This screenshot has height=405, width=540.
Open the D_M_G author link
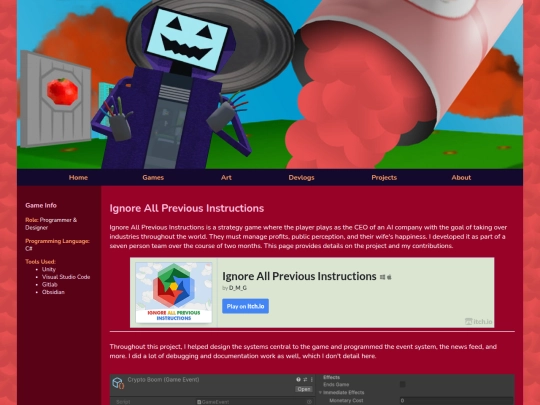[x=238, y=288]
